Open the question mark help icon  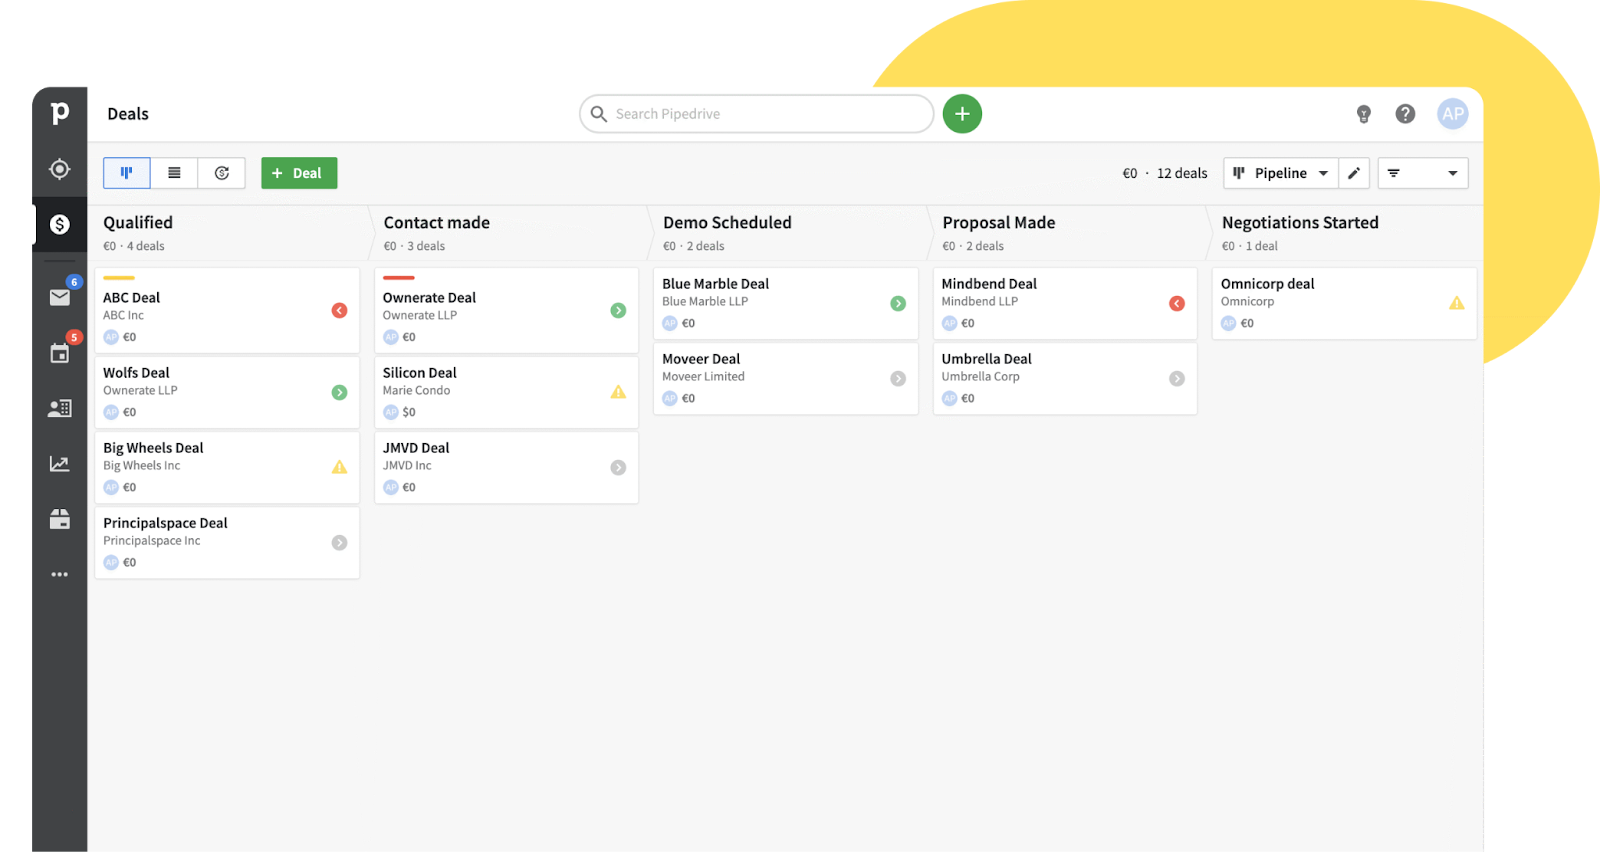click(1405, 114)
